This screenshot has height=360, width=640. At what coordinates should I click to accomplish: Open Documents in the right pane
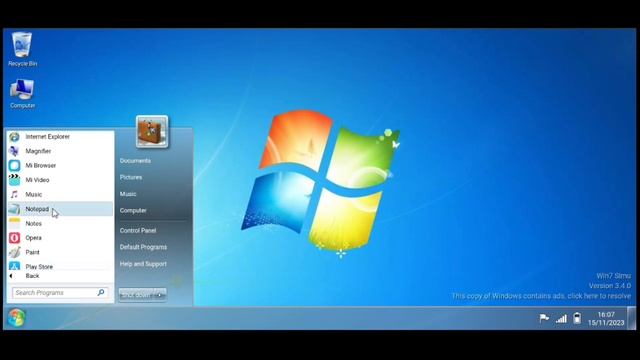pyautogui.click(x=135, y=161)
